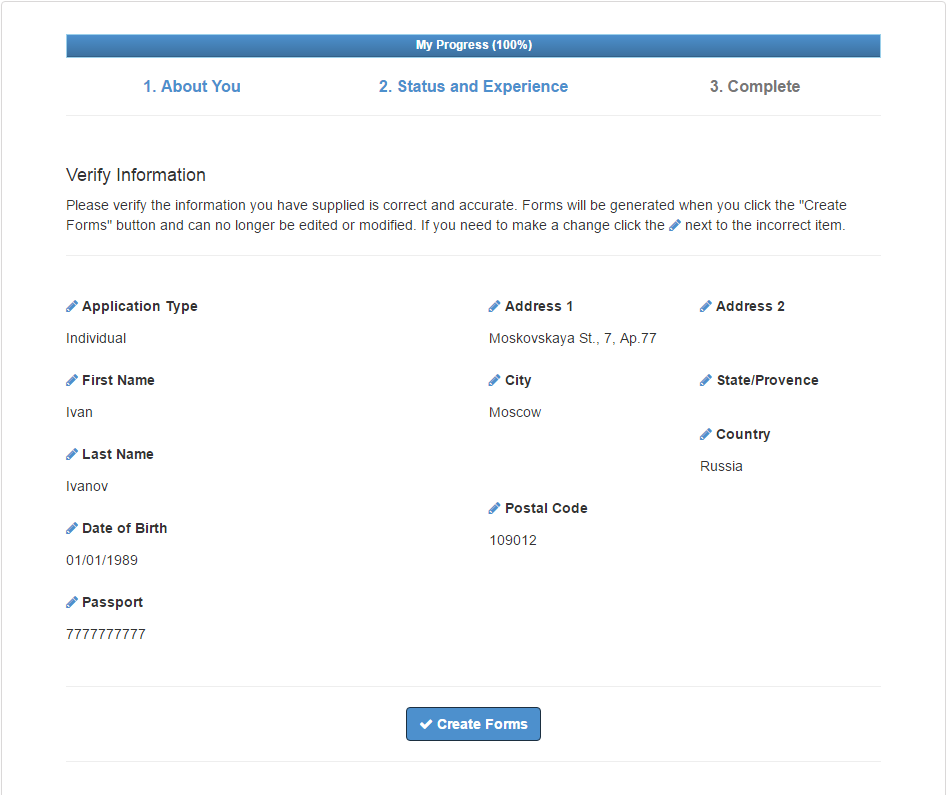Edit Passport with pencil icon
Screen dimensions: 946x795
tap(72, 602)
